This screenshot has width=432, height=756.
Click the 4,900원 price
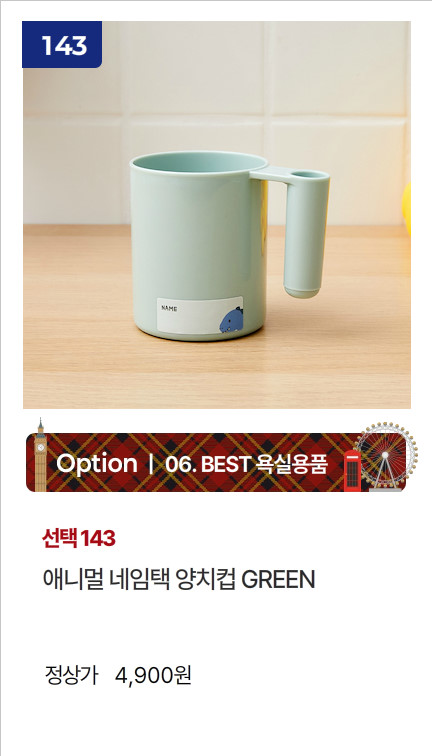[x=153, y=676]
